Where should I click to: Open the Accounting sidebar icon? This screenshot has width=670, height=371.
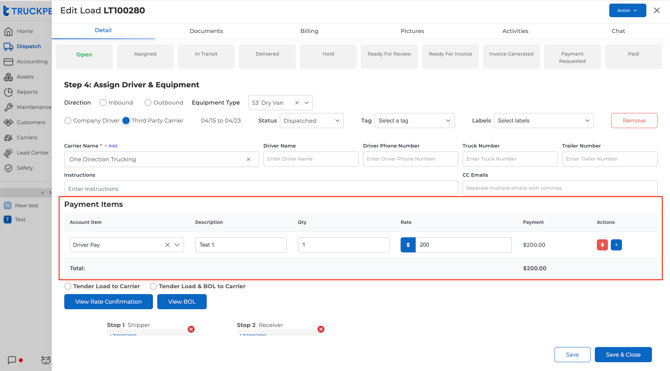(x=8, y=62)
